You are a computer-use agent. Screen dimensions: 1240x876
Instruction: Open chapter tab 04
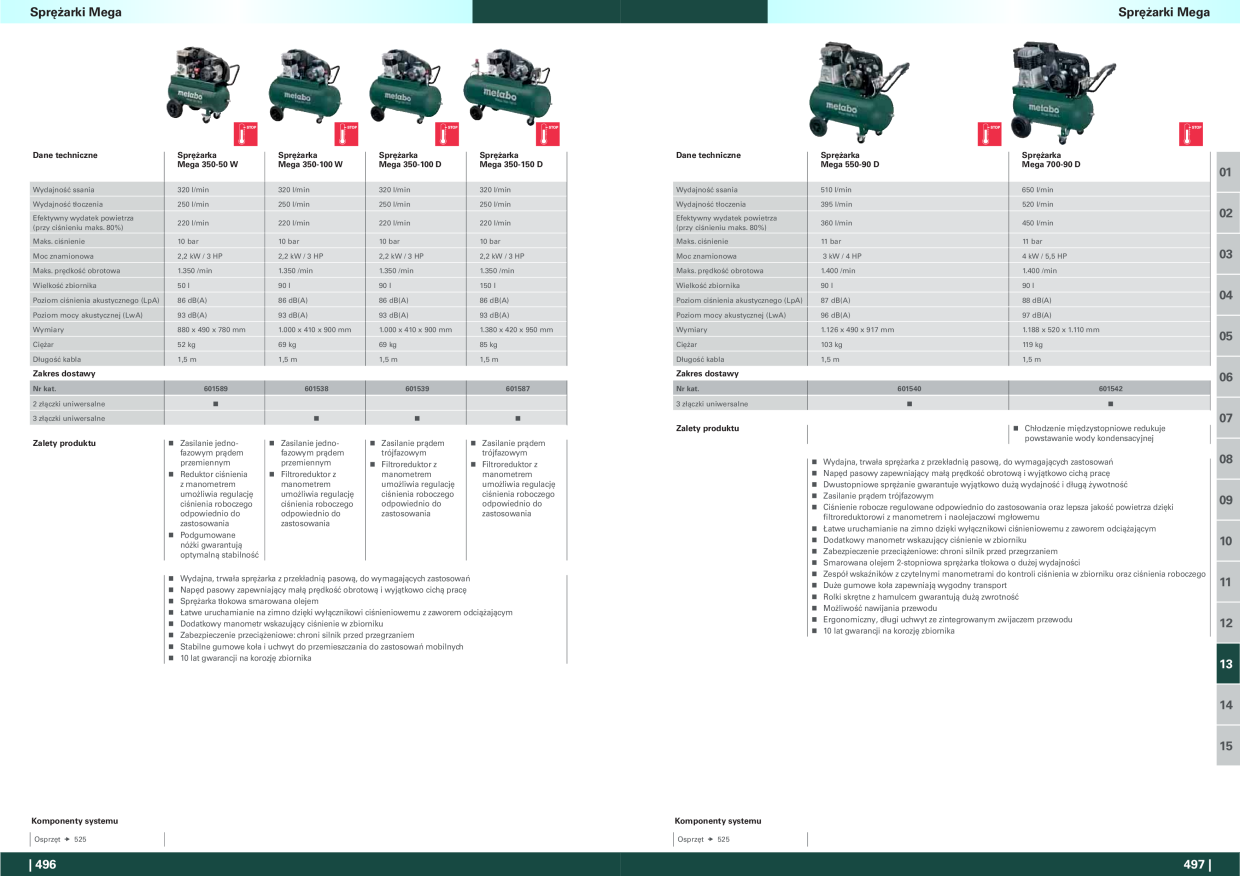click(x=1227, y=295)
